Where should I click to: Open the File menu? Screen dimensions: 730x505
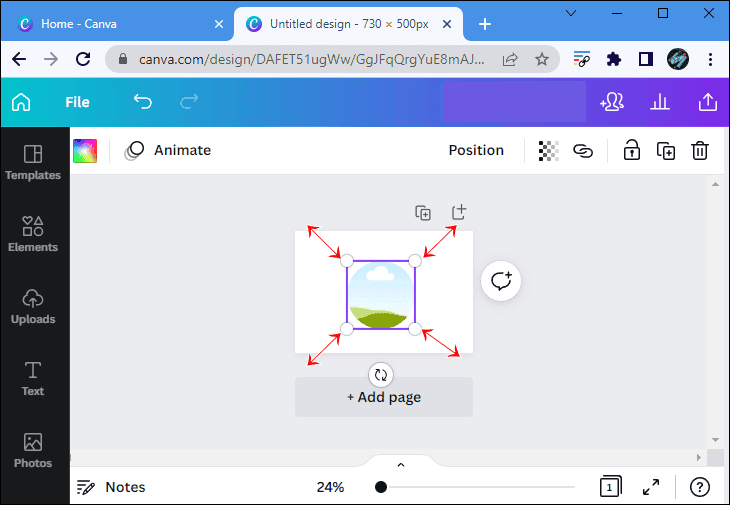pyautogui.click(x=77, y=102)
